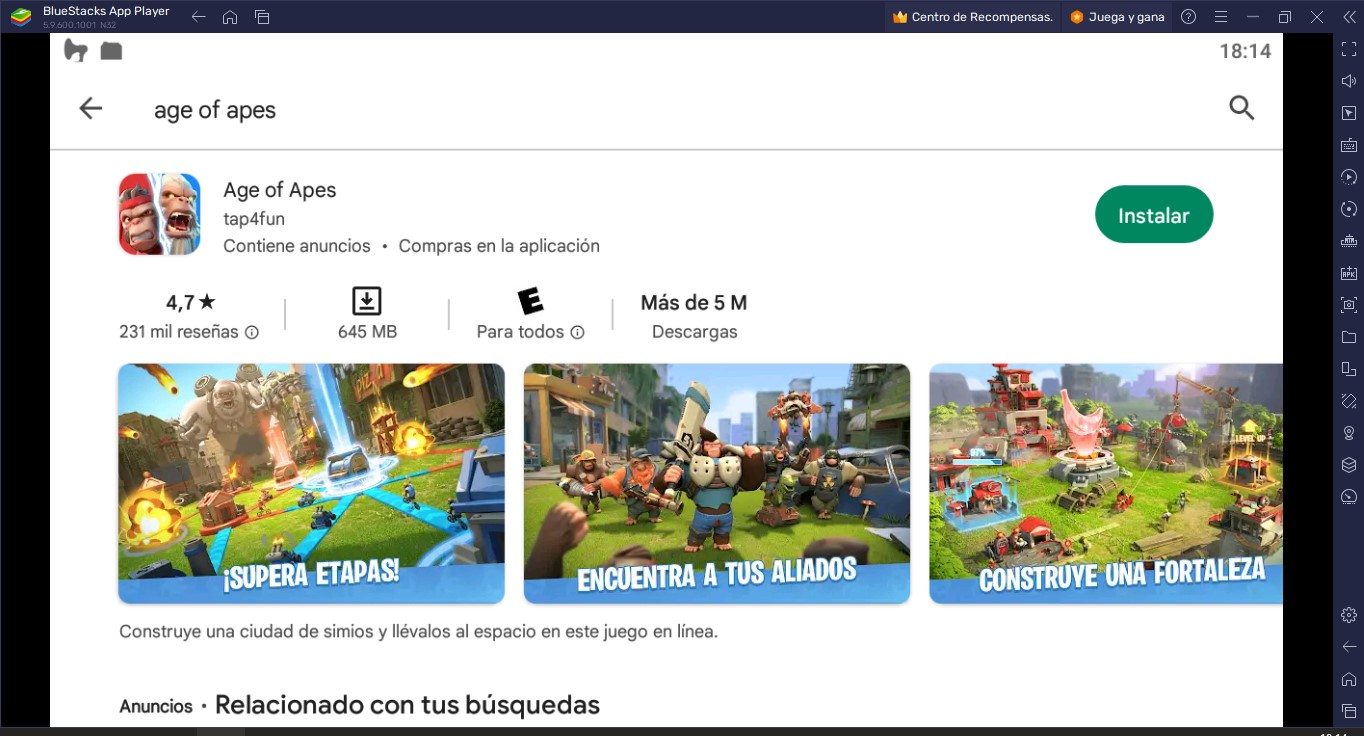Click the sidebar recent apps icon
Viewport: 1364px width, 736px height.
(x=1349, y=710)
